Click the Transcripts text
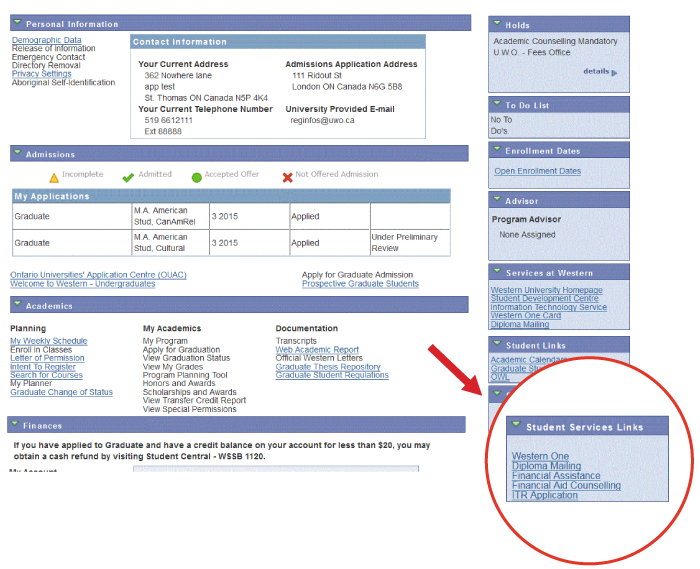Image resolution: width=700 pixels, height=569 pixels. pos(296,341)
